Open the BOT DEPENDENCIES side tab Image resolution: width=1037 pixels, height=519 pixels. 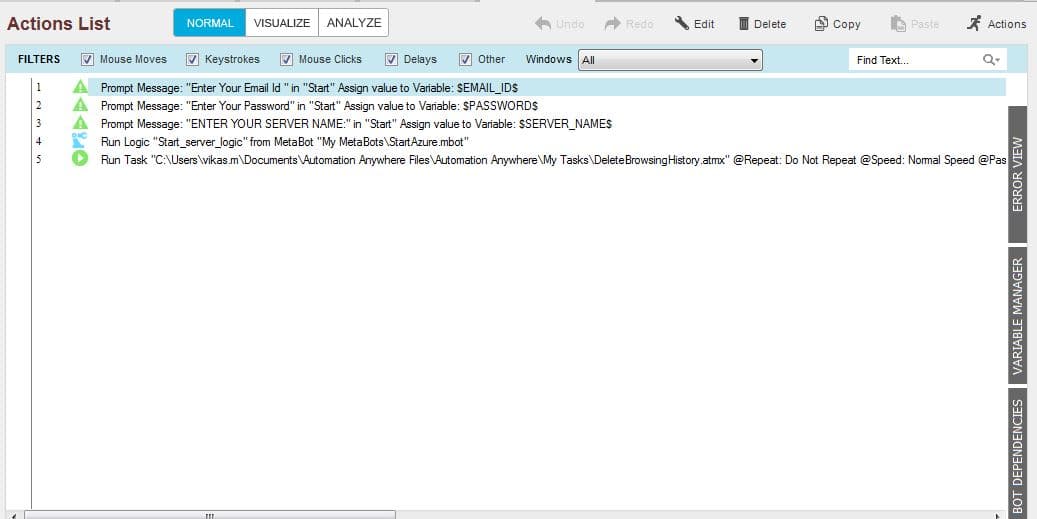point(1018,454)
